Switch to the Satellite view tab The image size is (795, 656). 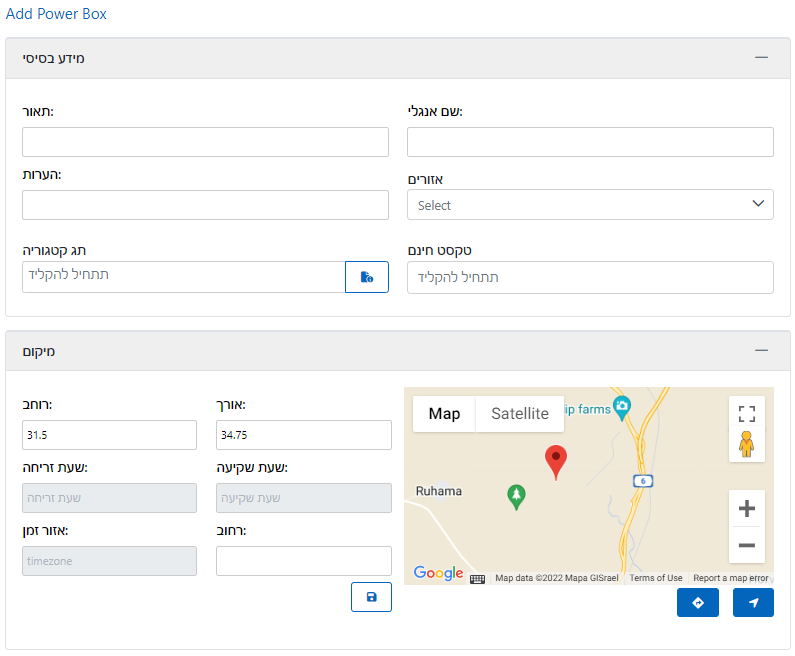click(x=519, y=414)
